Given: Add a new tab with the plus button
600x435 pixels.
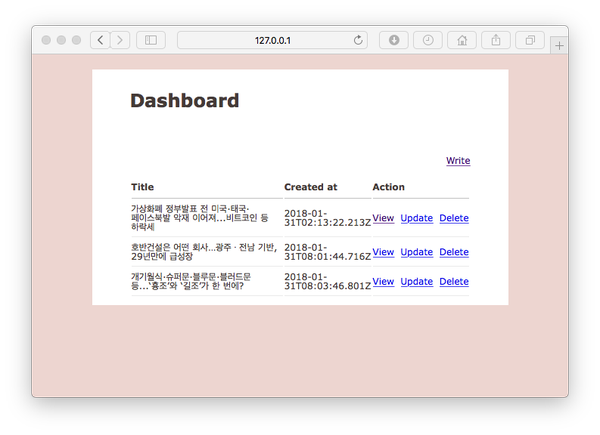Looking at the screenshot, I should [559, 46].
